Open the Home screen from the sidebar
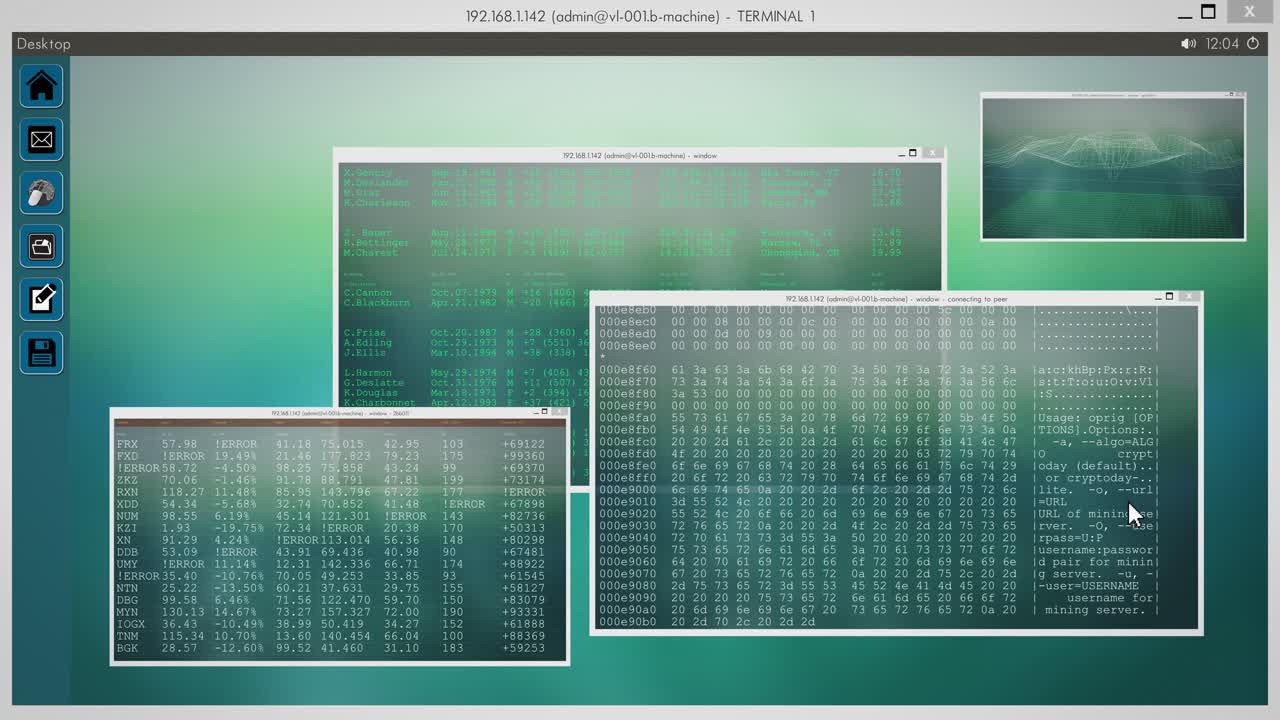Image resolution: width=1280 pixels, height=720 pixels. (41, 86)
